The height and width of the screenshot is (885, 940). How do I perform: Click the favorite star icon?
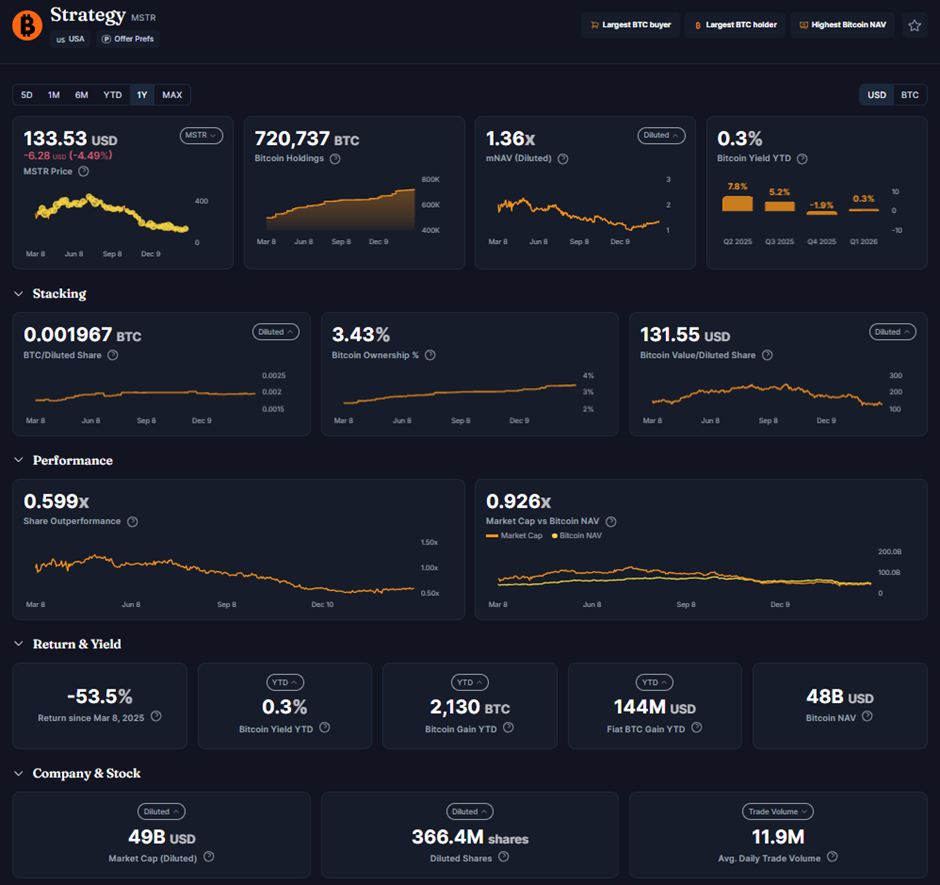tap(914, 25)
